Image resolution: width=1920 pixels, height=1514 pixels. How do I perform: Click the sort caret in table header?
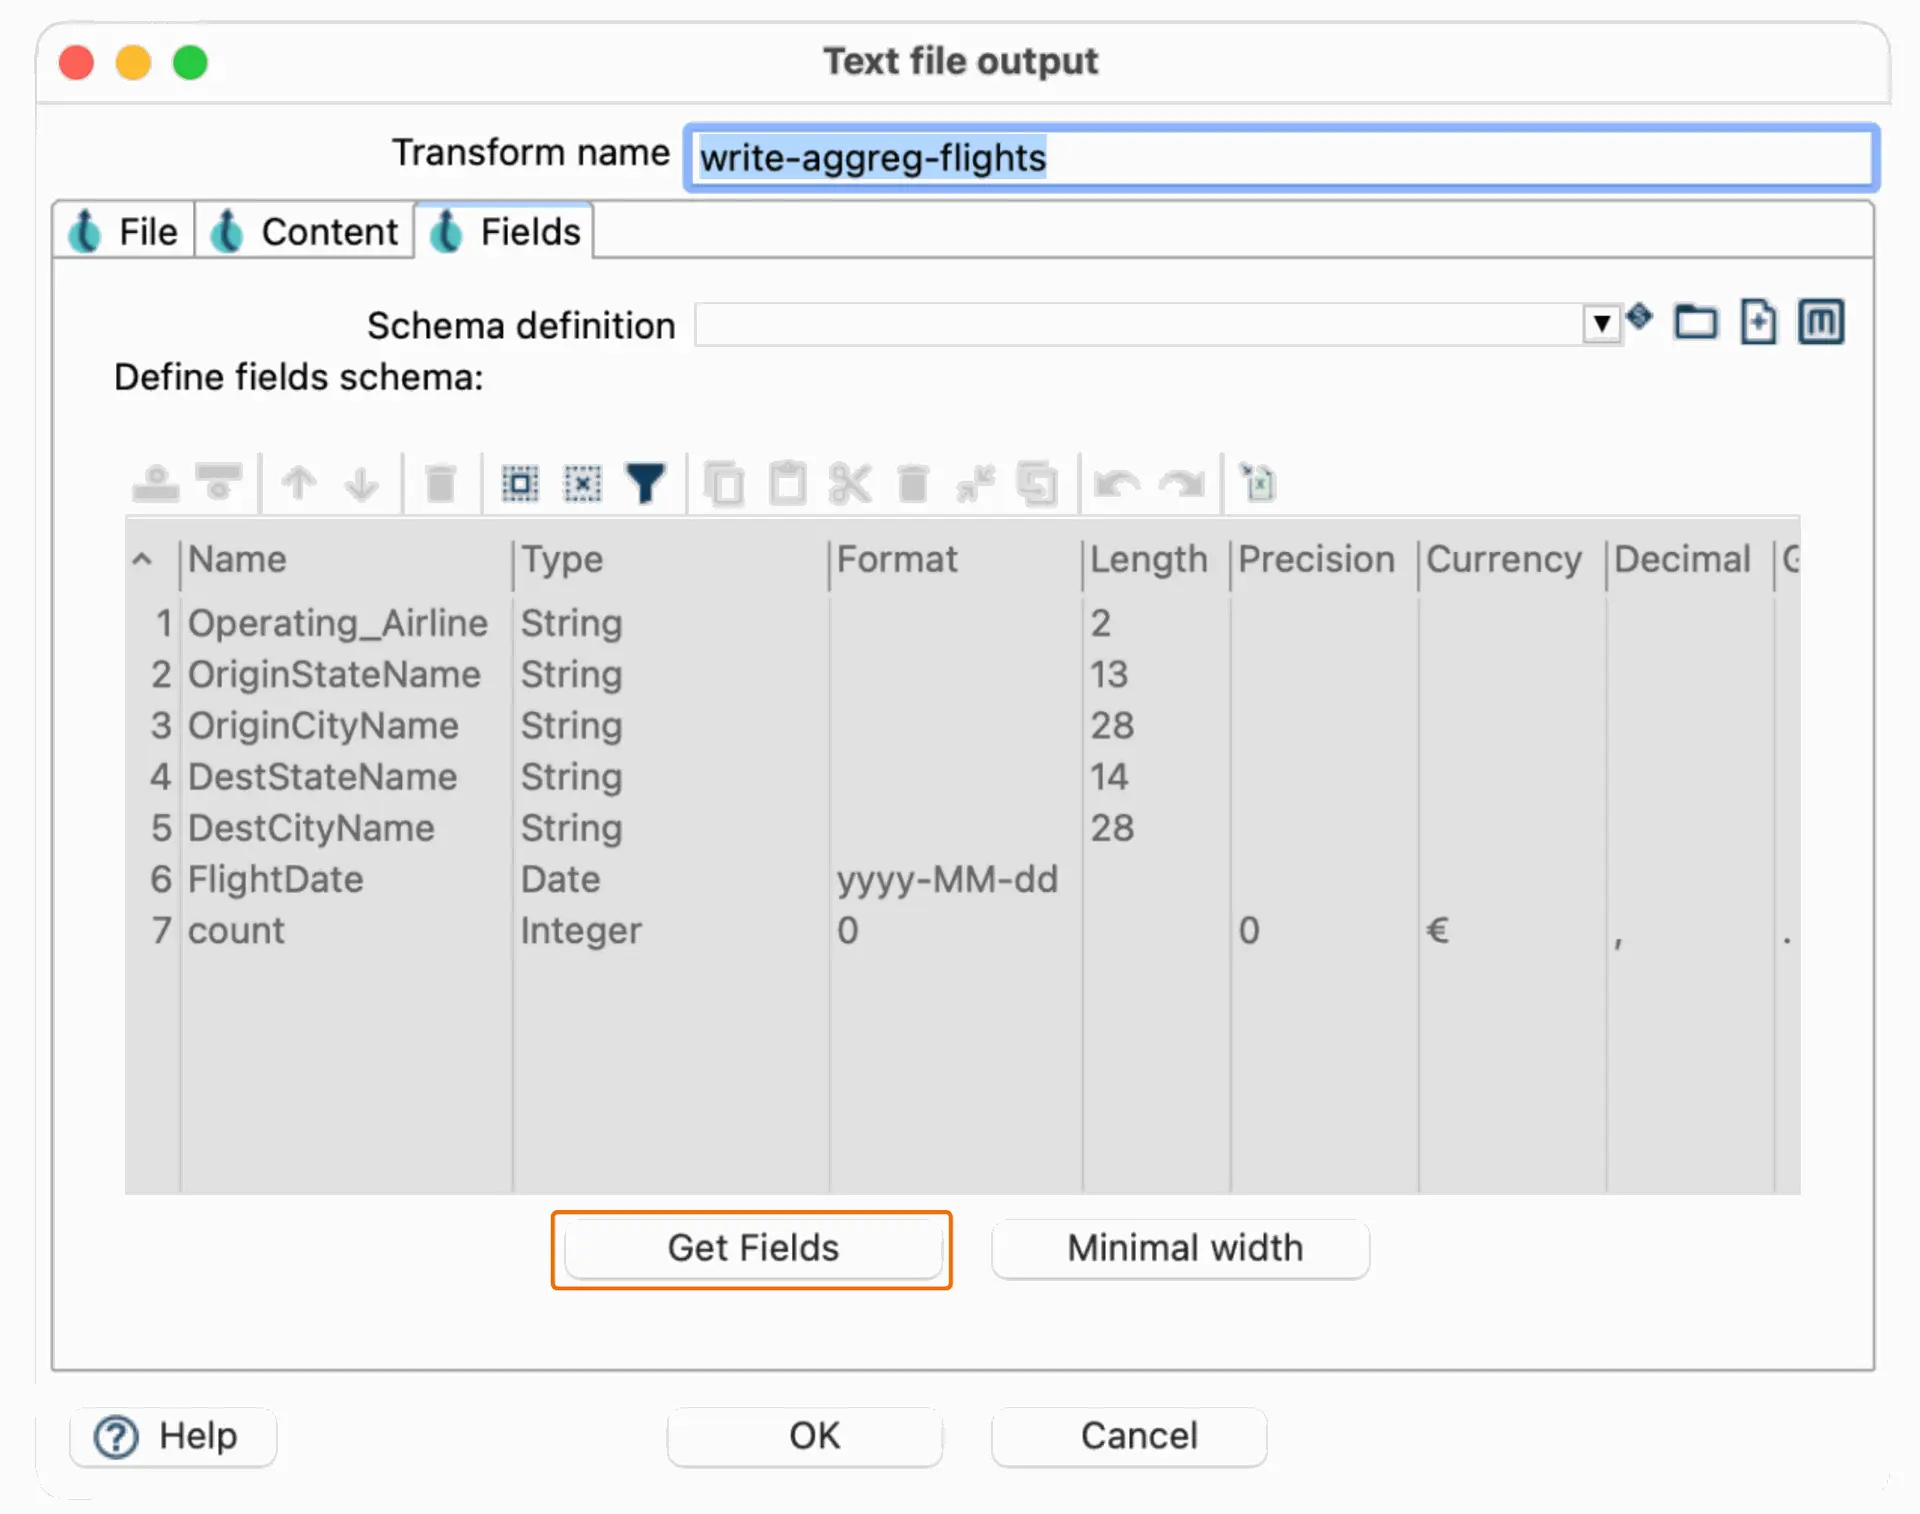point(142,559)
